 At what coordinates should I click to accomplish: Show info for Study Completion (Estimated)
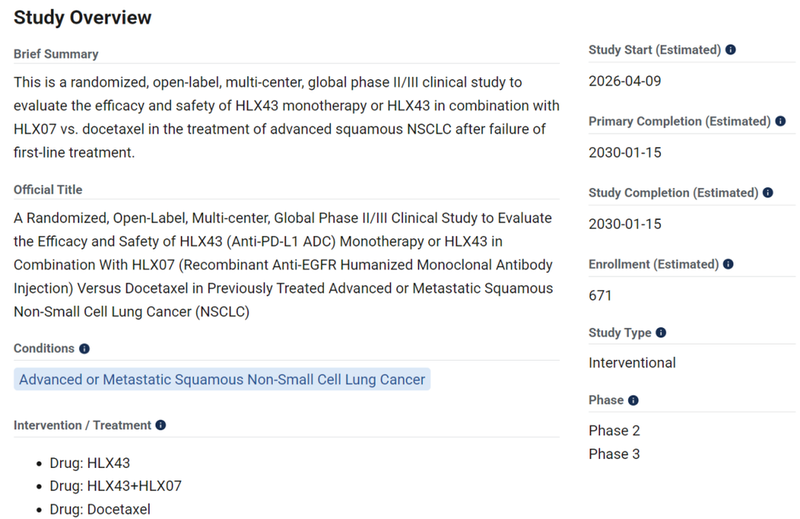pyautogui.click(x=768, y=193)
